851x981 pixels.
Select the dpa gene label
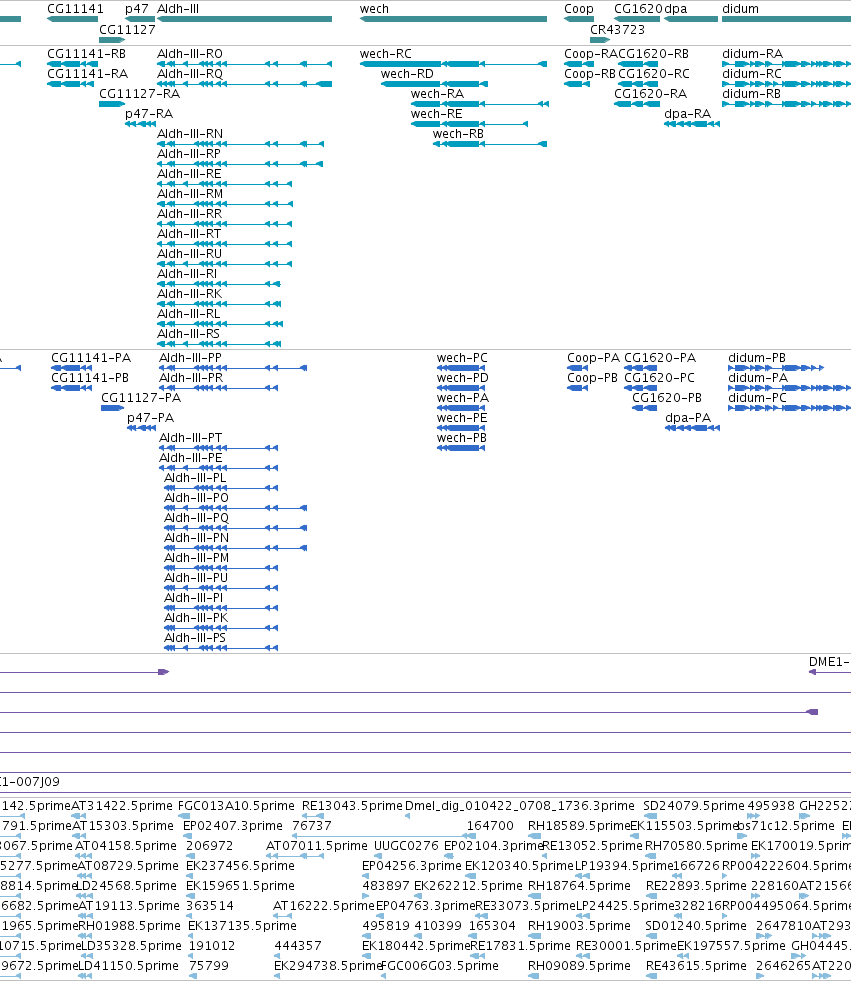click(676, 9)
